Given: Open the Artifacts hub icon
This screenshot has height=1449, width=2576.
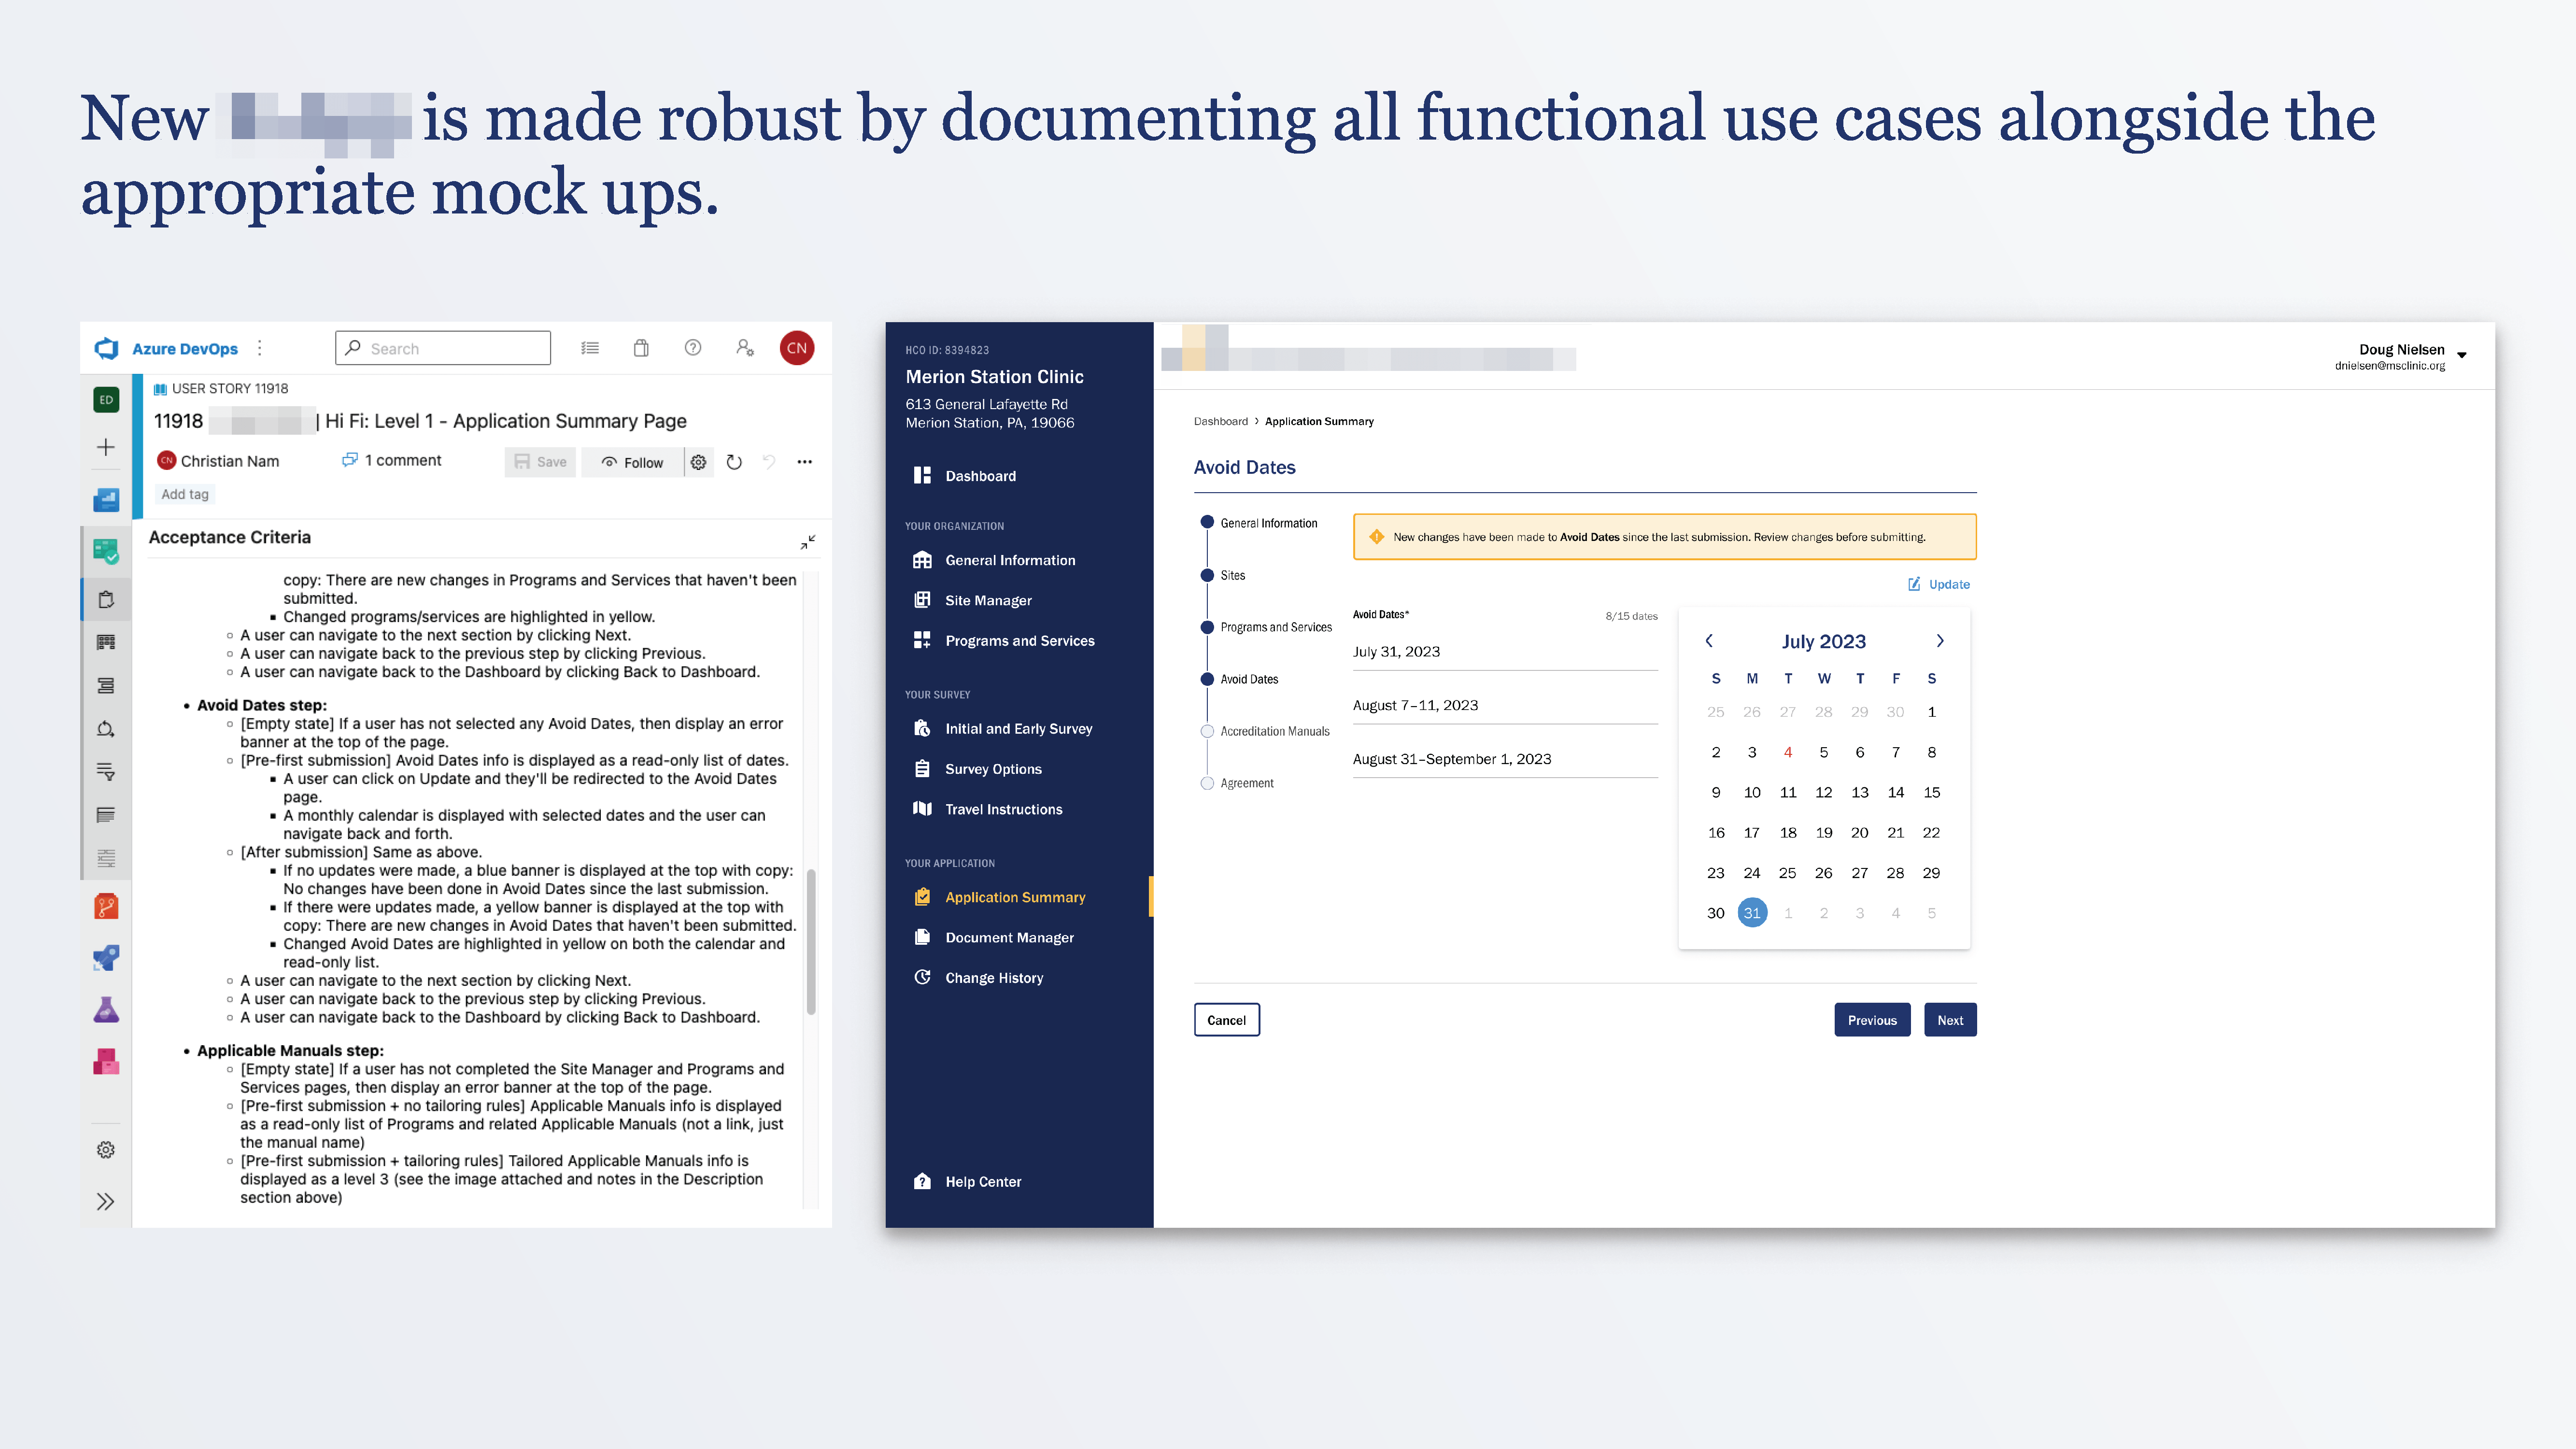Looking at the screenshot, I should pyautogui.click(x=106, y=1062).
